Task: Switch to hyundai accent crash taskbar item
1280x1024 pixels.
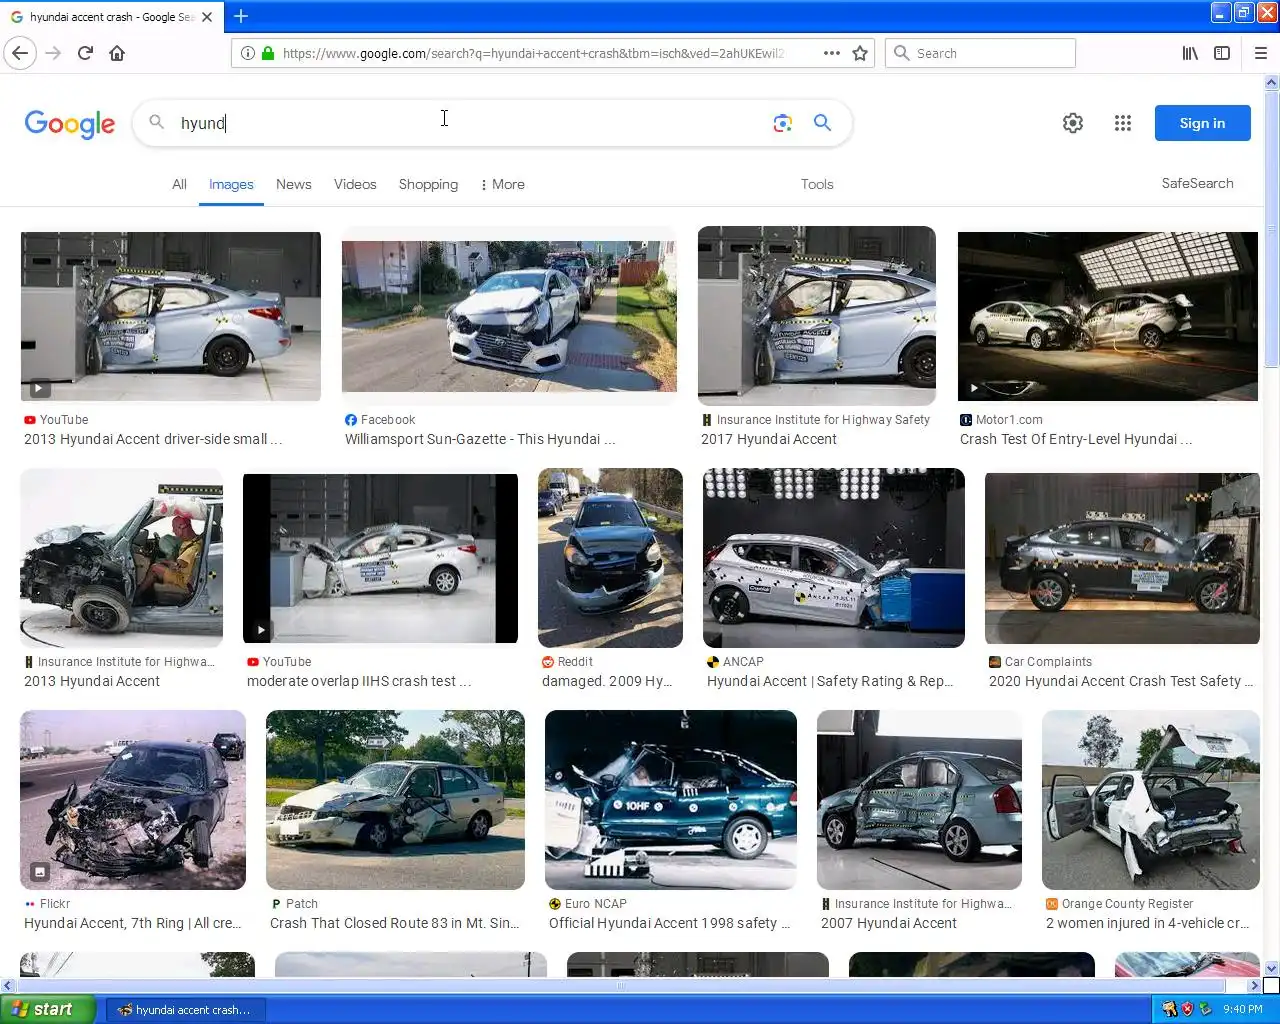Action: (185, 1009)
